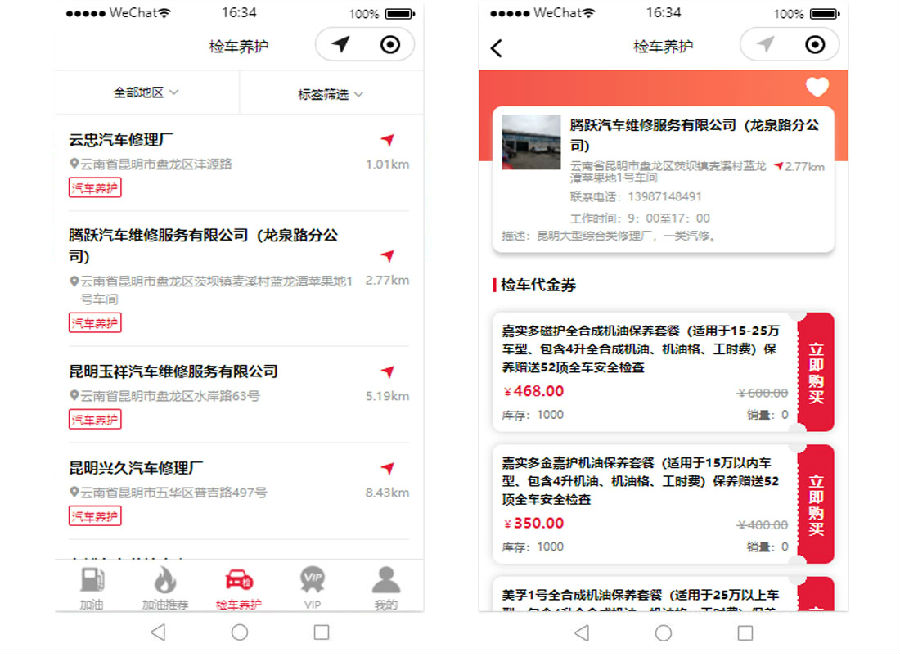Tap the capsule target icon on left screen
The image size is (900, 654).
390,45
